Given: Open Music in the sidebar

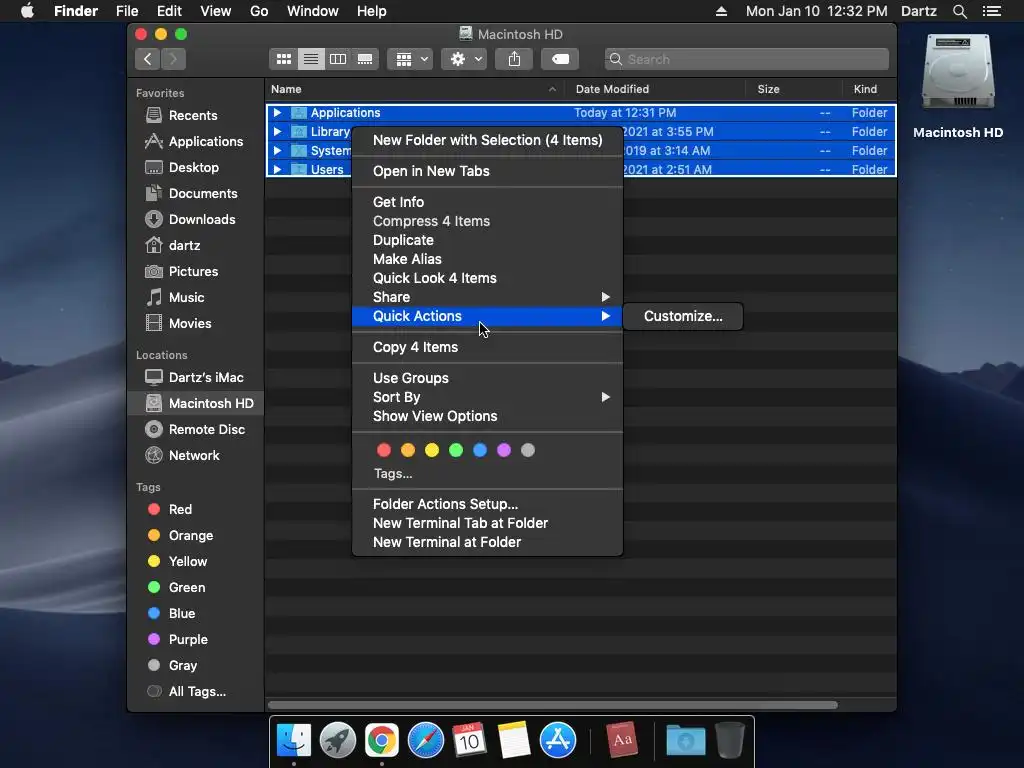Looking at the screenshot, I should pos(186,298).
